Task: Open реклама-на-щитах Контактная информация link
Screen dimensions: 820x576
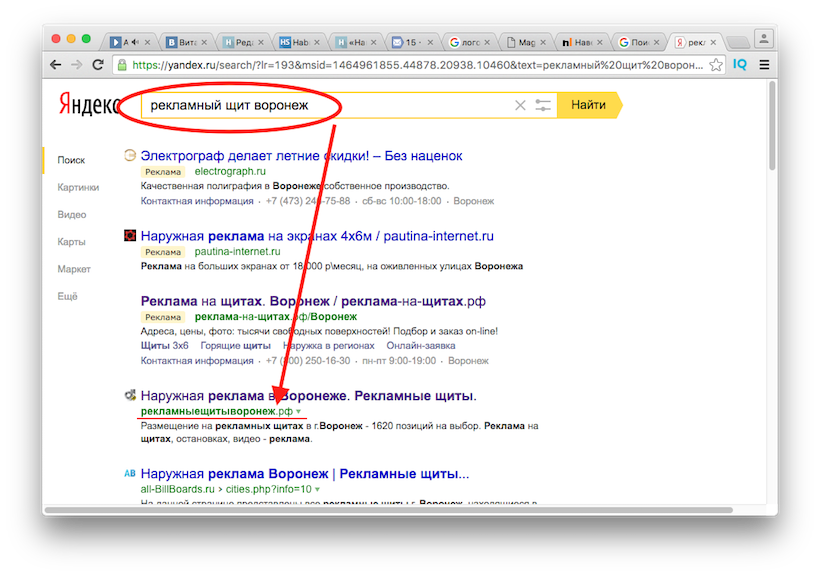Action: (x=197, y=360)
